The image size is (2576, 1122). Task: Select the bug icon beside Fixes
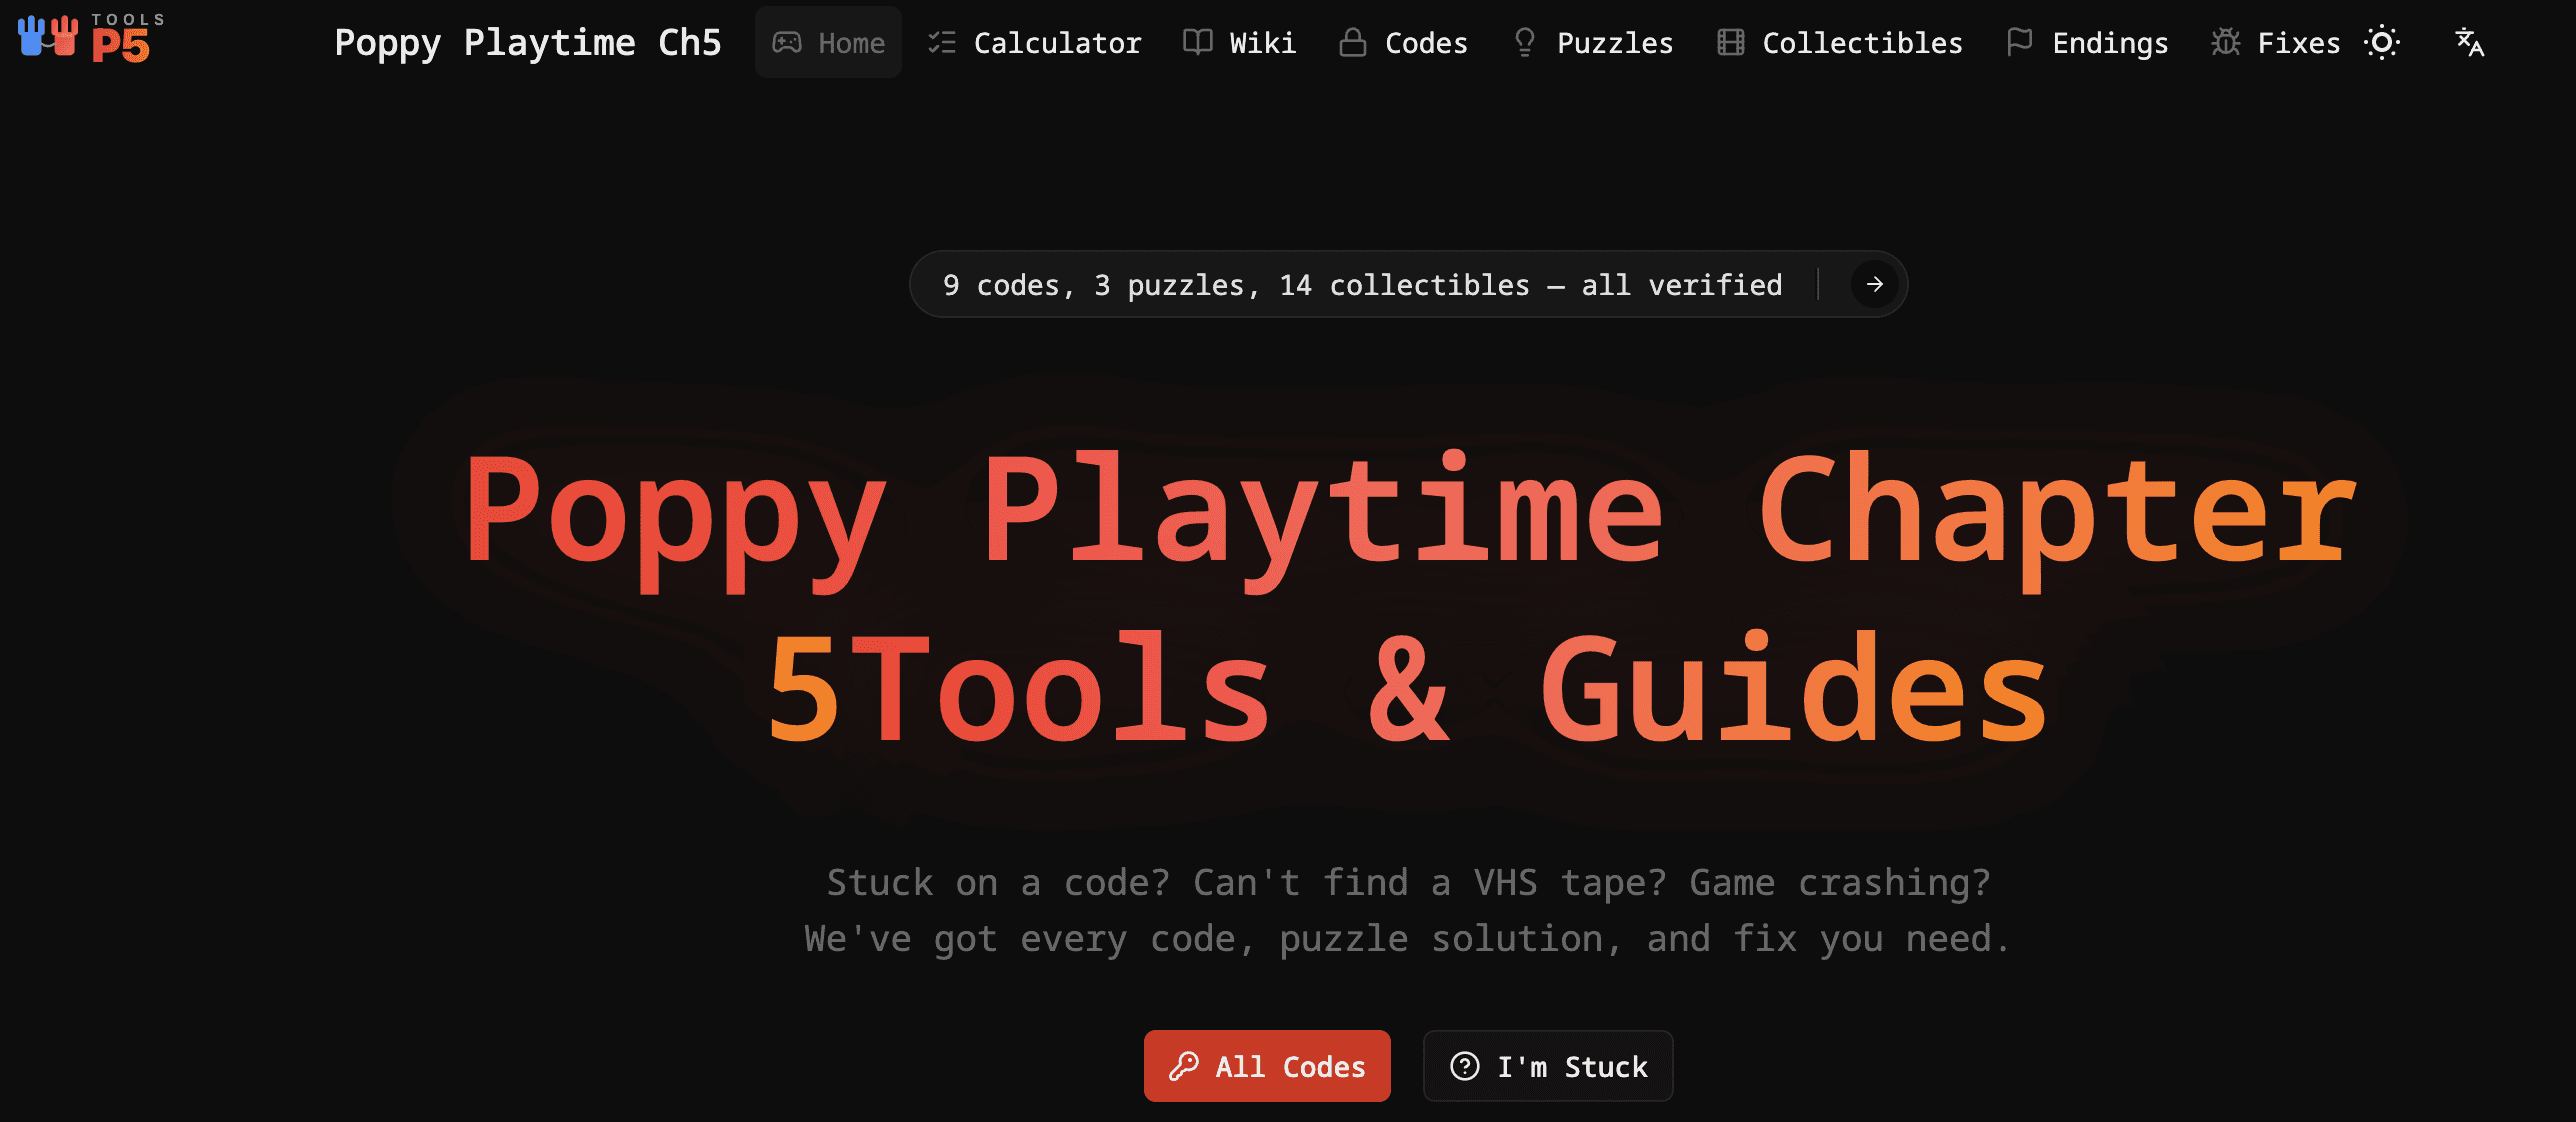click(2226, 42)
